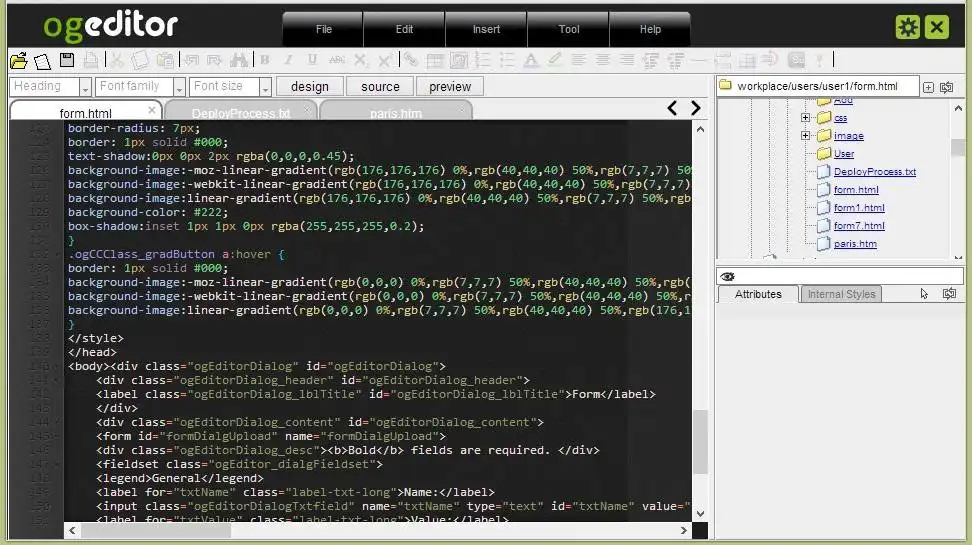Expand the css folder
This screenshot has height=545, width=972.
tap(805, 118)
